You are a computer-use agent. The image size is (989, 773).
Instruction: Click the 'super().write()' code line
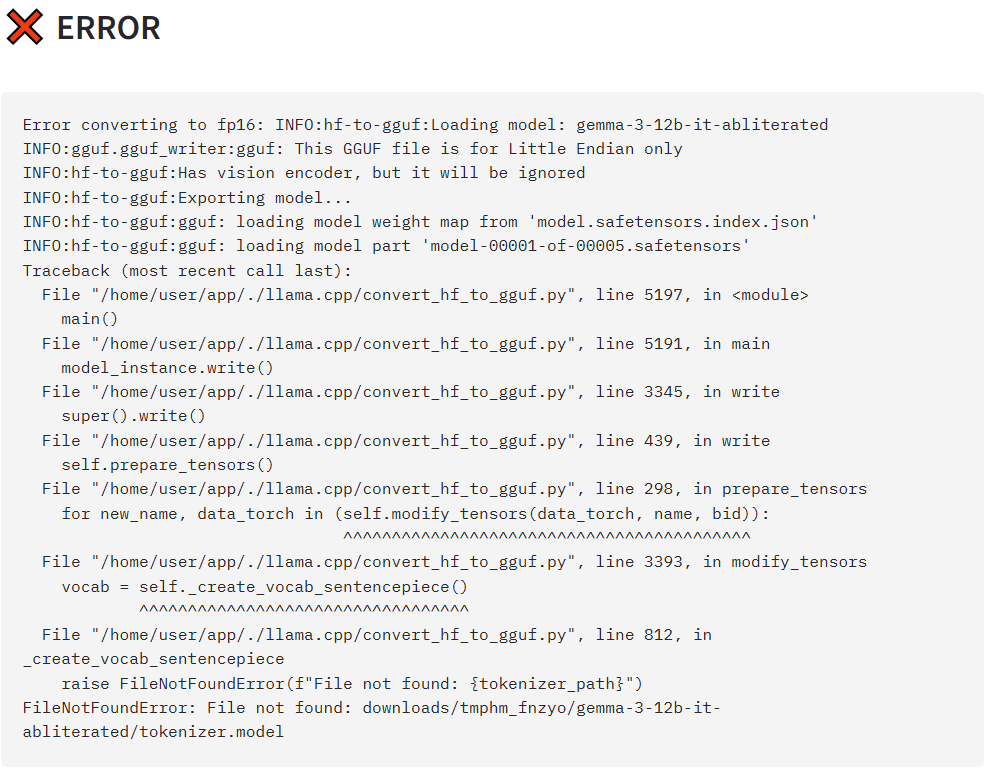point(133,416)
